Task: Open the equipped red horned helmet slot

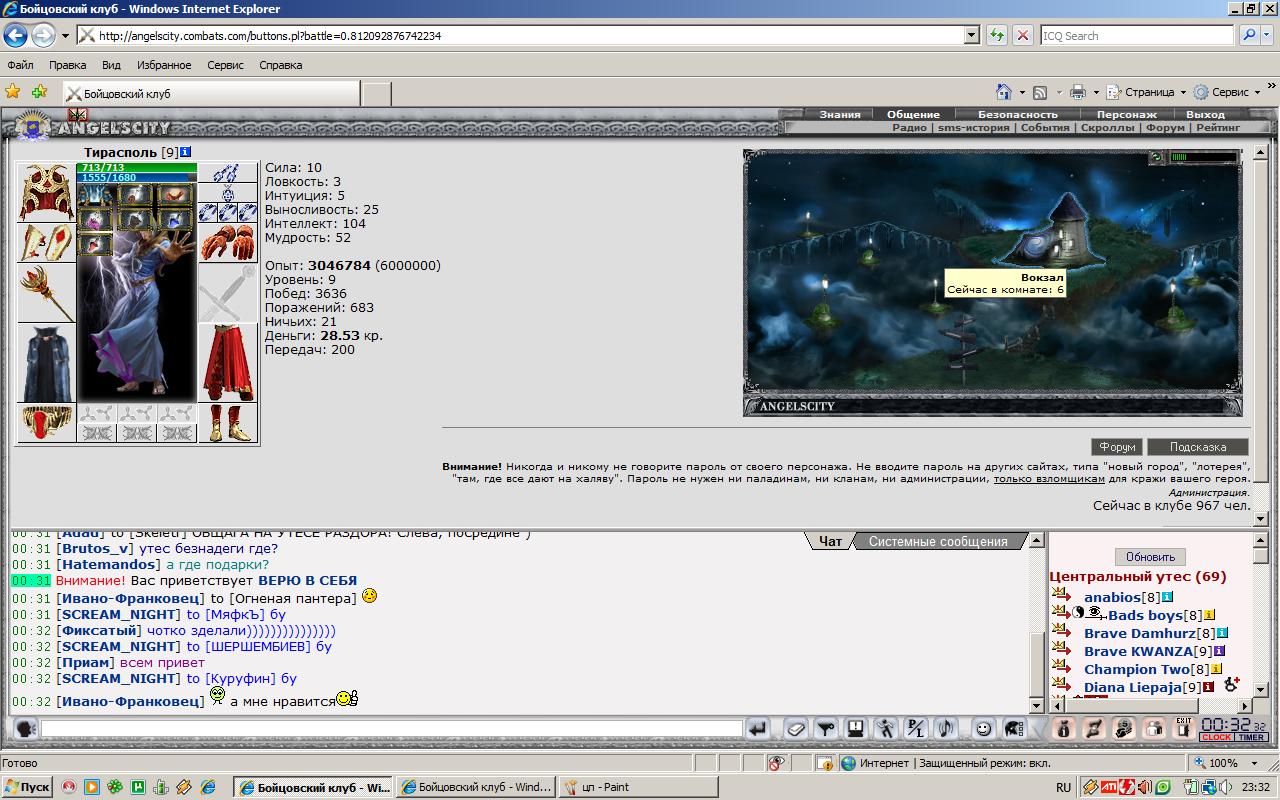Action: coord(46,192)
